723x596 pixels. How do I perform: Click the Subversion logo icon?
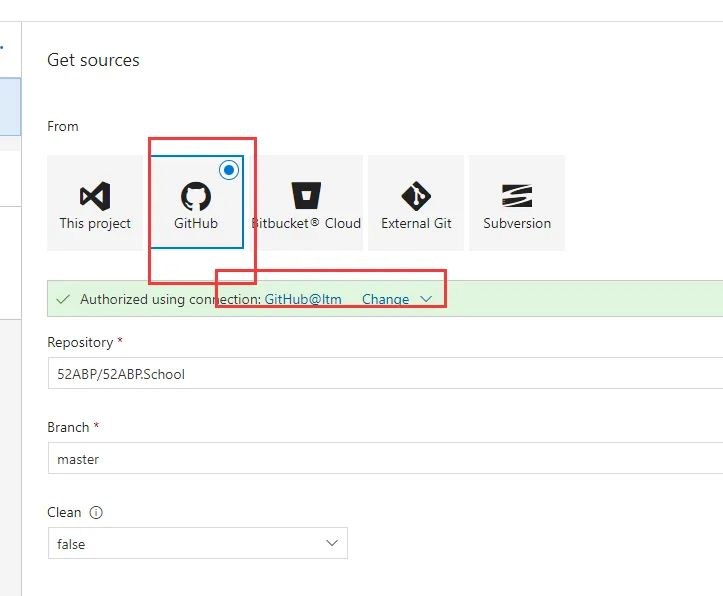(517, 195)
